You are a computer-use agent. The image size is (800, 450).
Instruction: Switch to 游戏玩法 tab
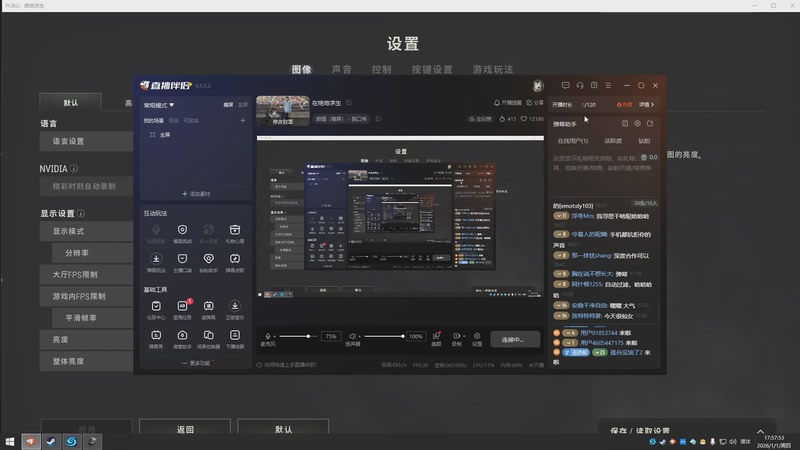(x=492, y=69)
